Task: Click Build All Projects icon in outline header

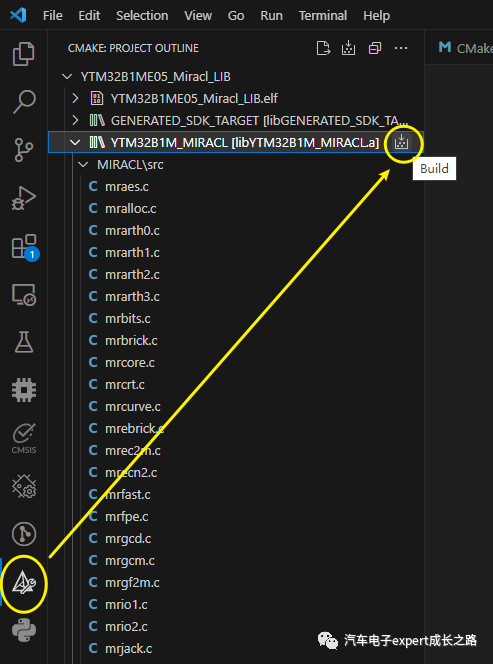Action: pyautogui.click(x=348, y=48)
